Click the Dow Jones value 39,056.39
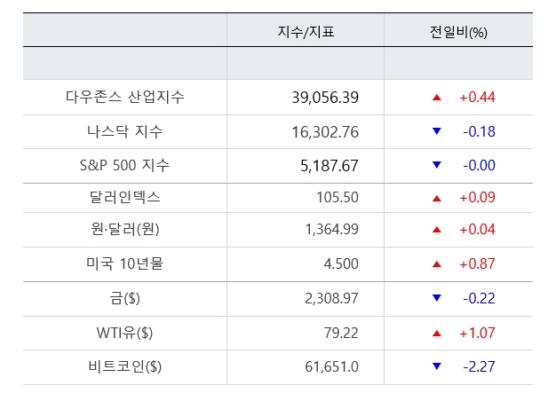This screenshot has height=393, width=540. click(x=325, y=98)
